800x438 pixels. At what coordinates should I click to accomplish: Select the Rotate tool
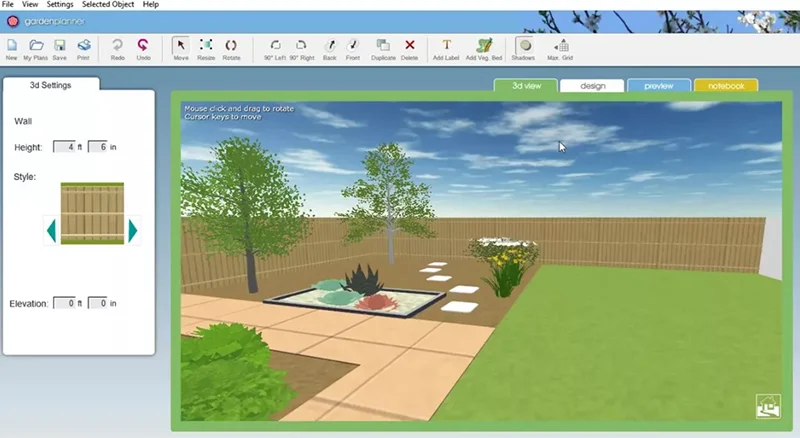(231, 46)
